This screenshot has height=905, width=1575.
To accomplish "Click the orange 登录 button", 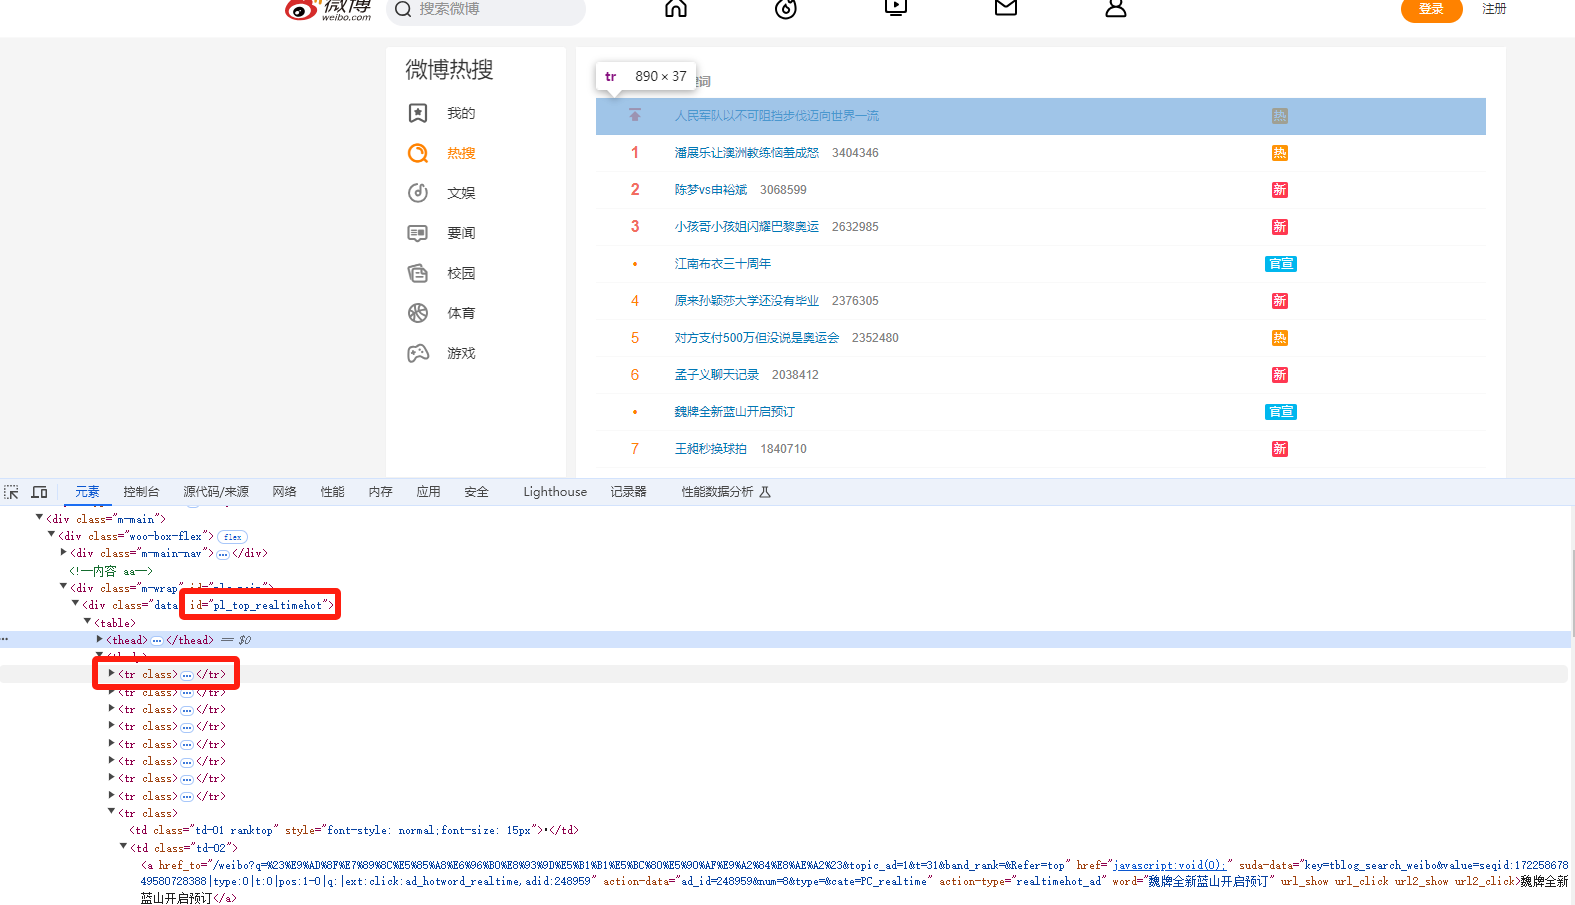I will 1431,10.
